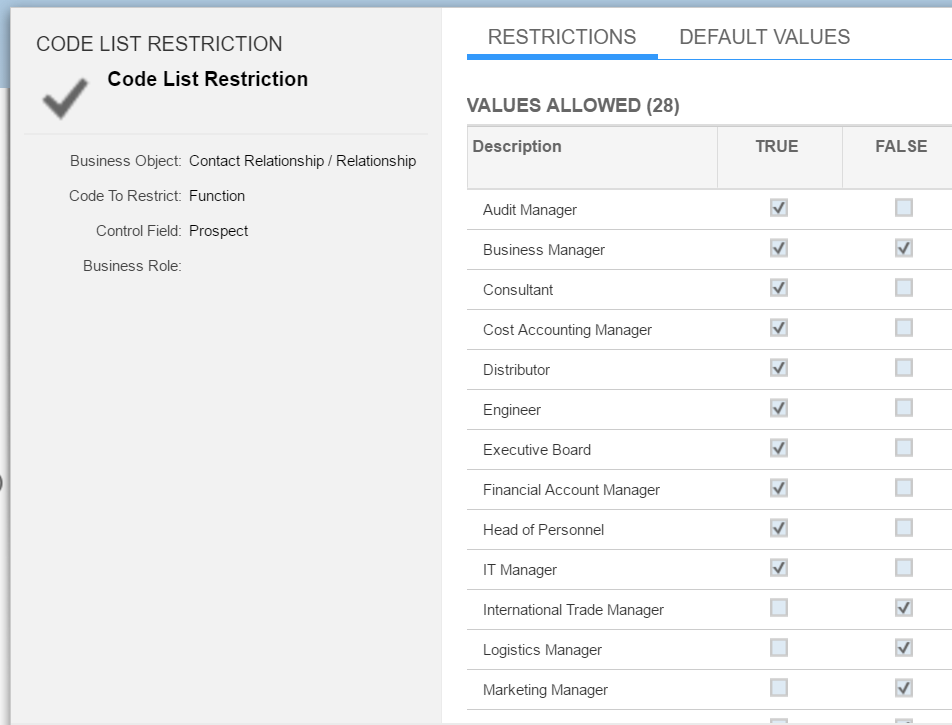
Task: Uncheck TRUE for Audit Manager
Action: pyautogui.click(x=779, y=208)
